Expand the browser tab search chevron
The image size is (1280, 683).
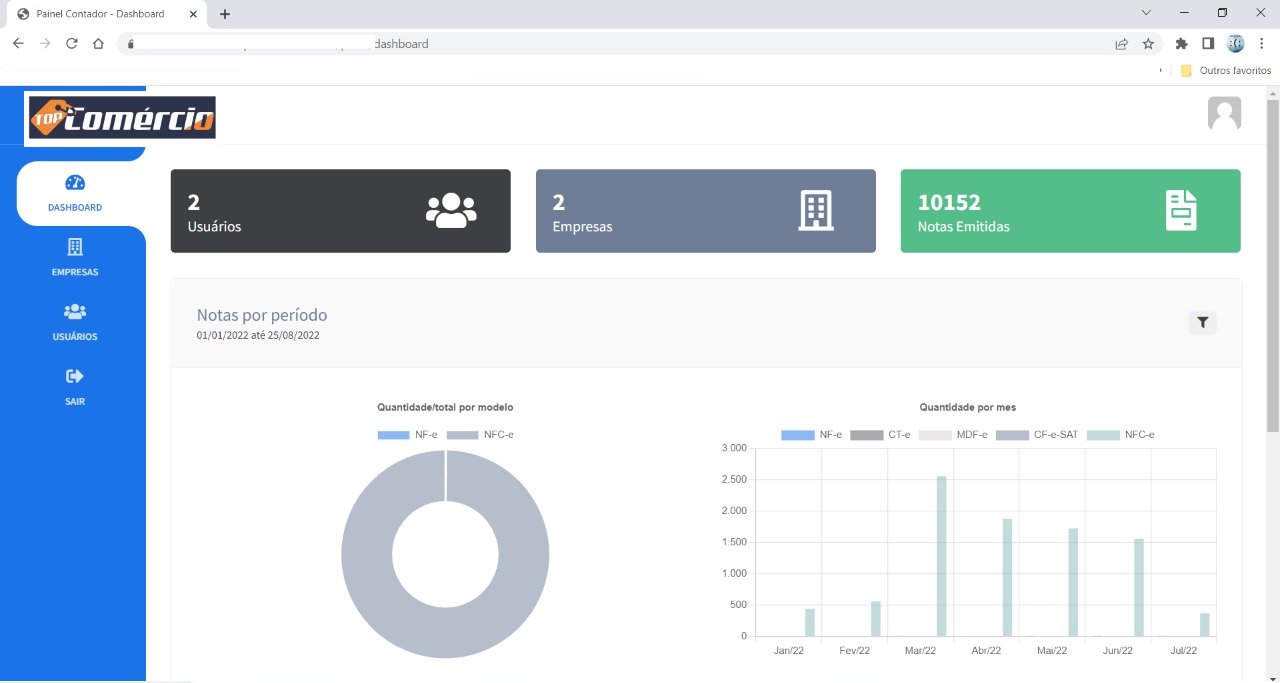[1146, 13]
